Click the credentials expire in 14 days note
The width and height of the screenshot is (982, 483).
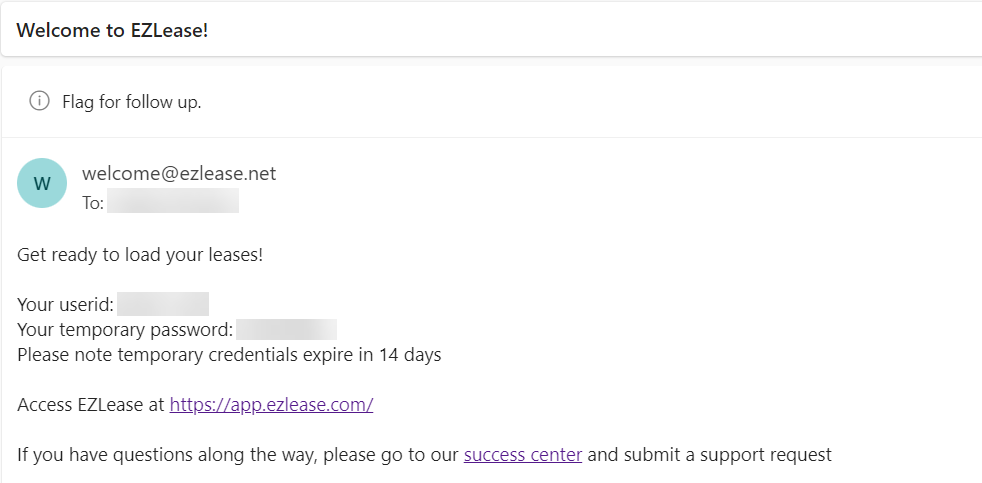[229, 355]
